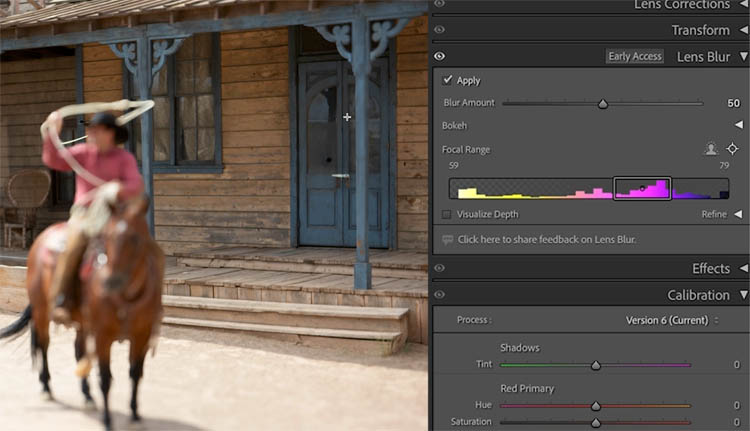Click the Red Primary Saturation slider handle

(x=596, y=423)
